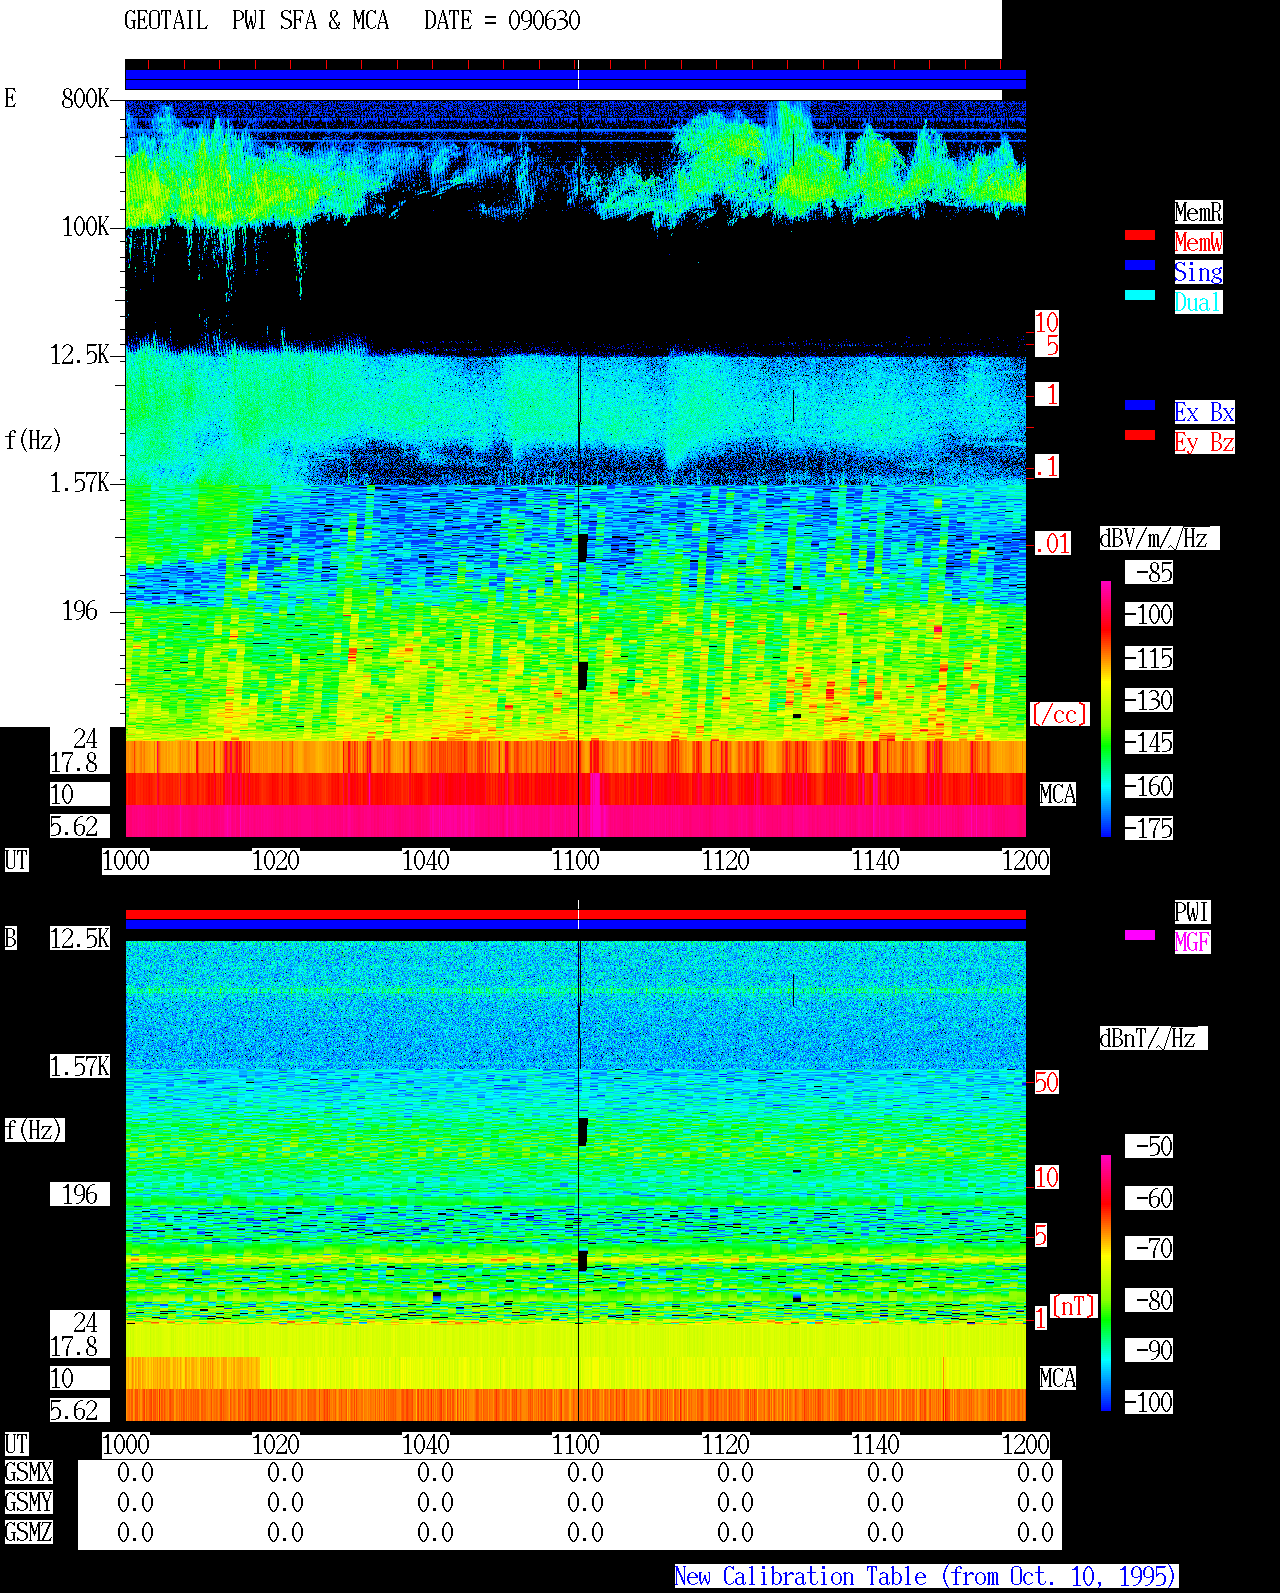The image size is (1280, 1593).
Task: Select the -80 color scale value
Action: [x=1150, y=1300]
